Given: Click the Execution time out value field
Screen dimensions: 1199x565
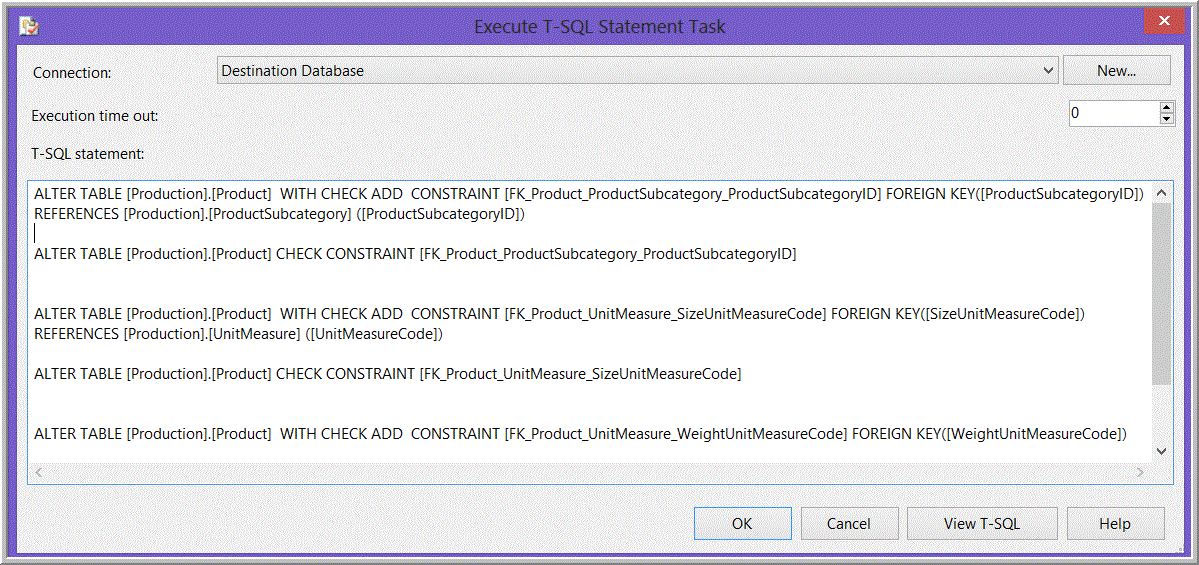Looking at the screenshot, I should (1113, 114).
